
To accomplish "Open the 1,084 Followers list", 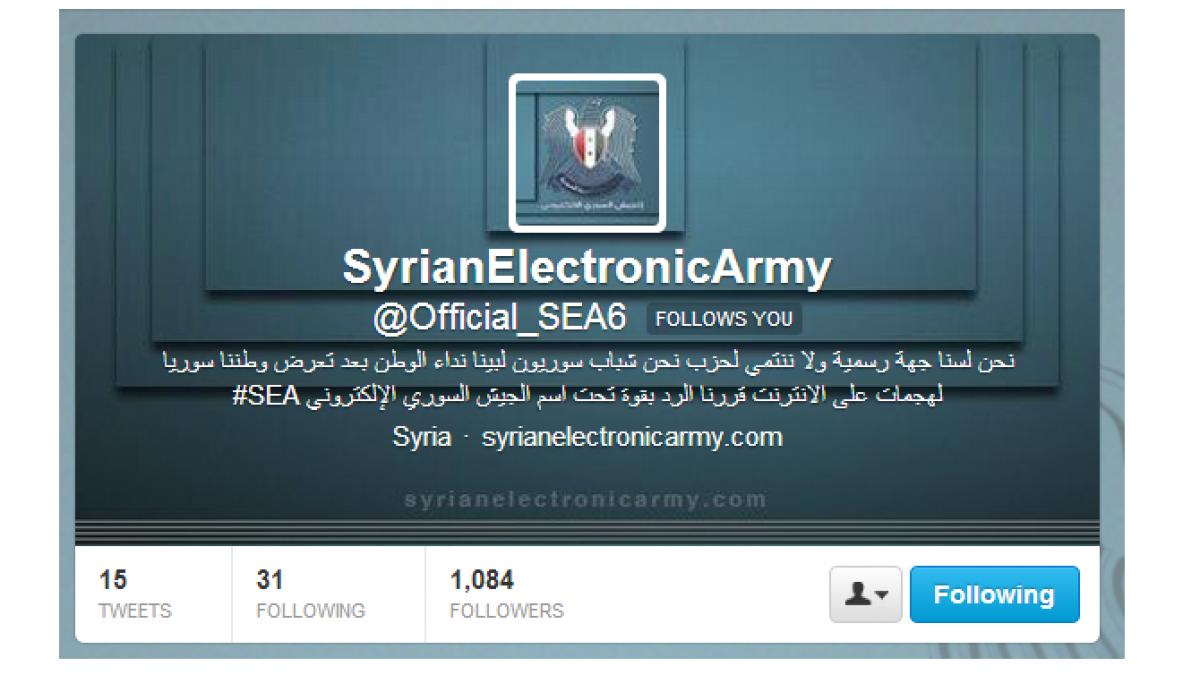I will point(506,594).
